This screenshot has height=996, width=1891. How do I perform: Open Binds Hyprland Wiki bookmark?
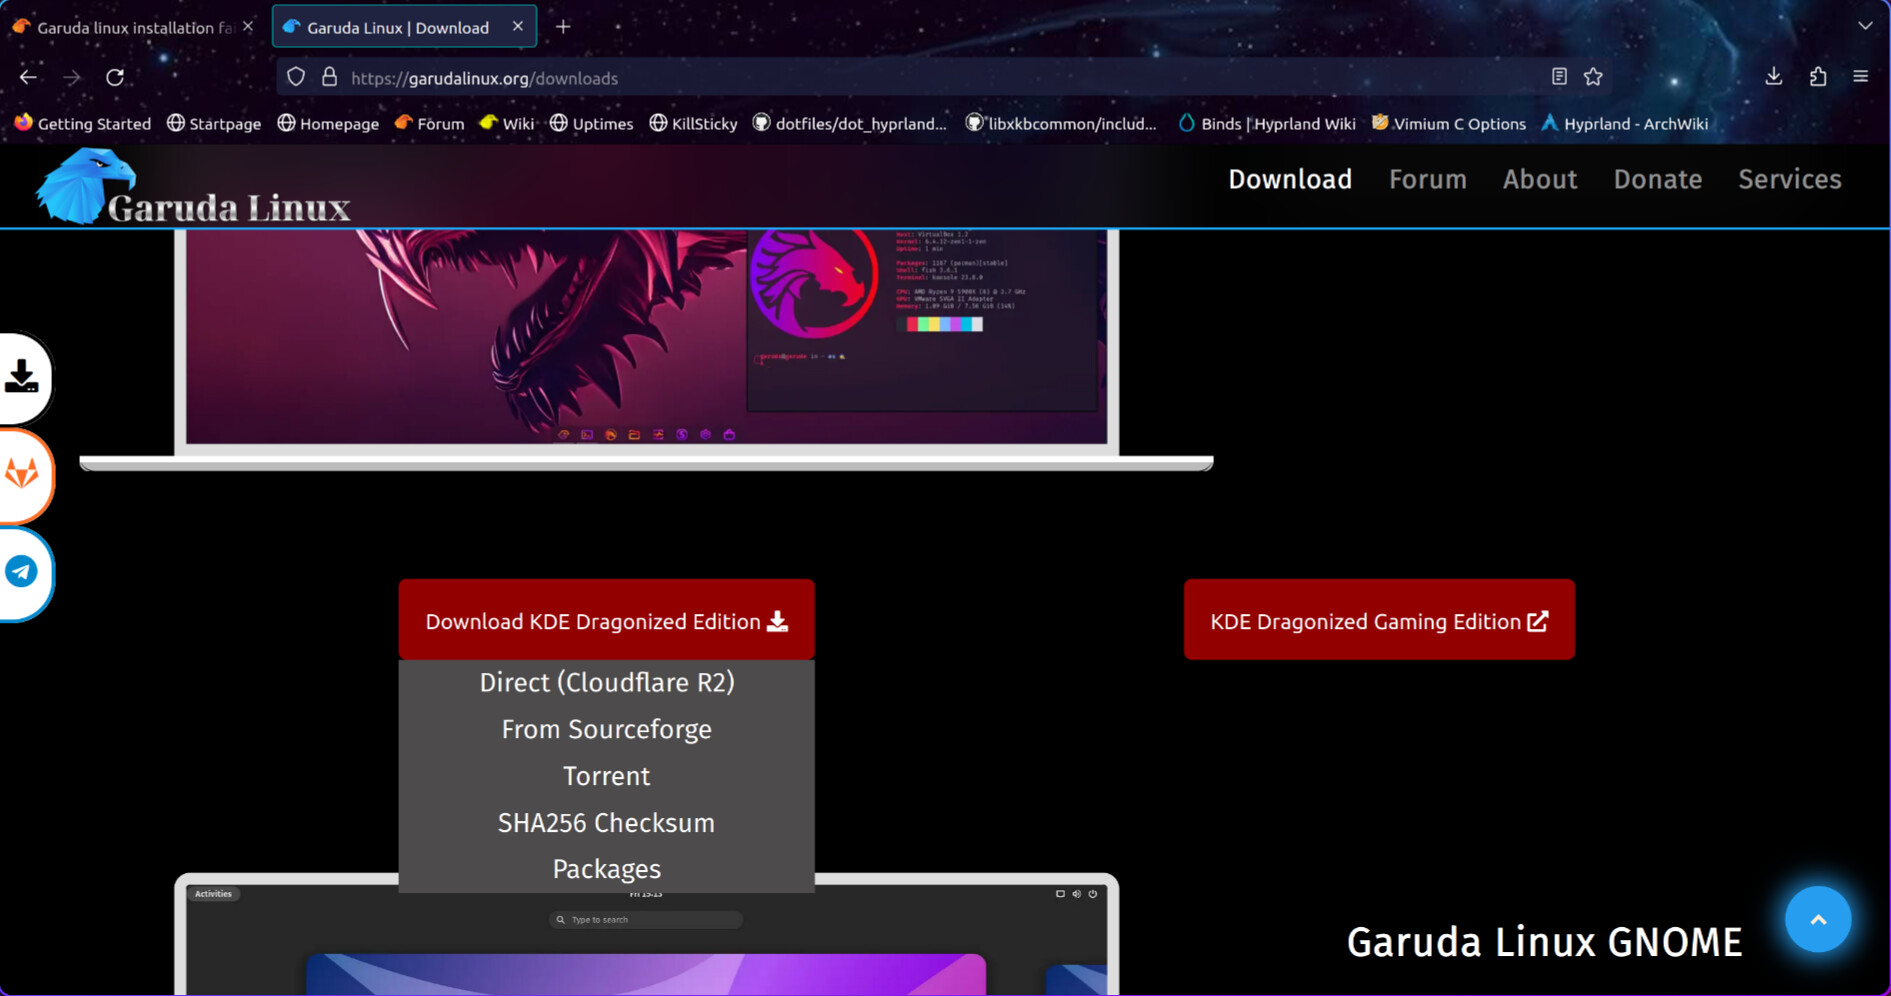(x=1267, y=123)
